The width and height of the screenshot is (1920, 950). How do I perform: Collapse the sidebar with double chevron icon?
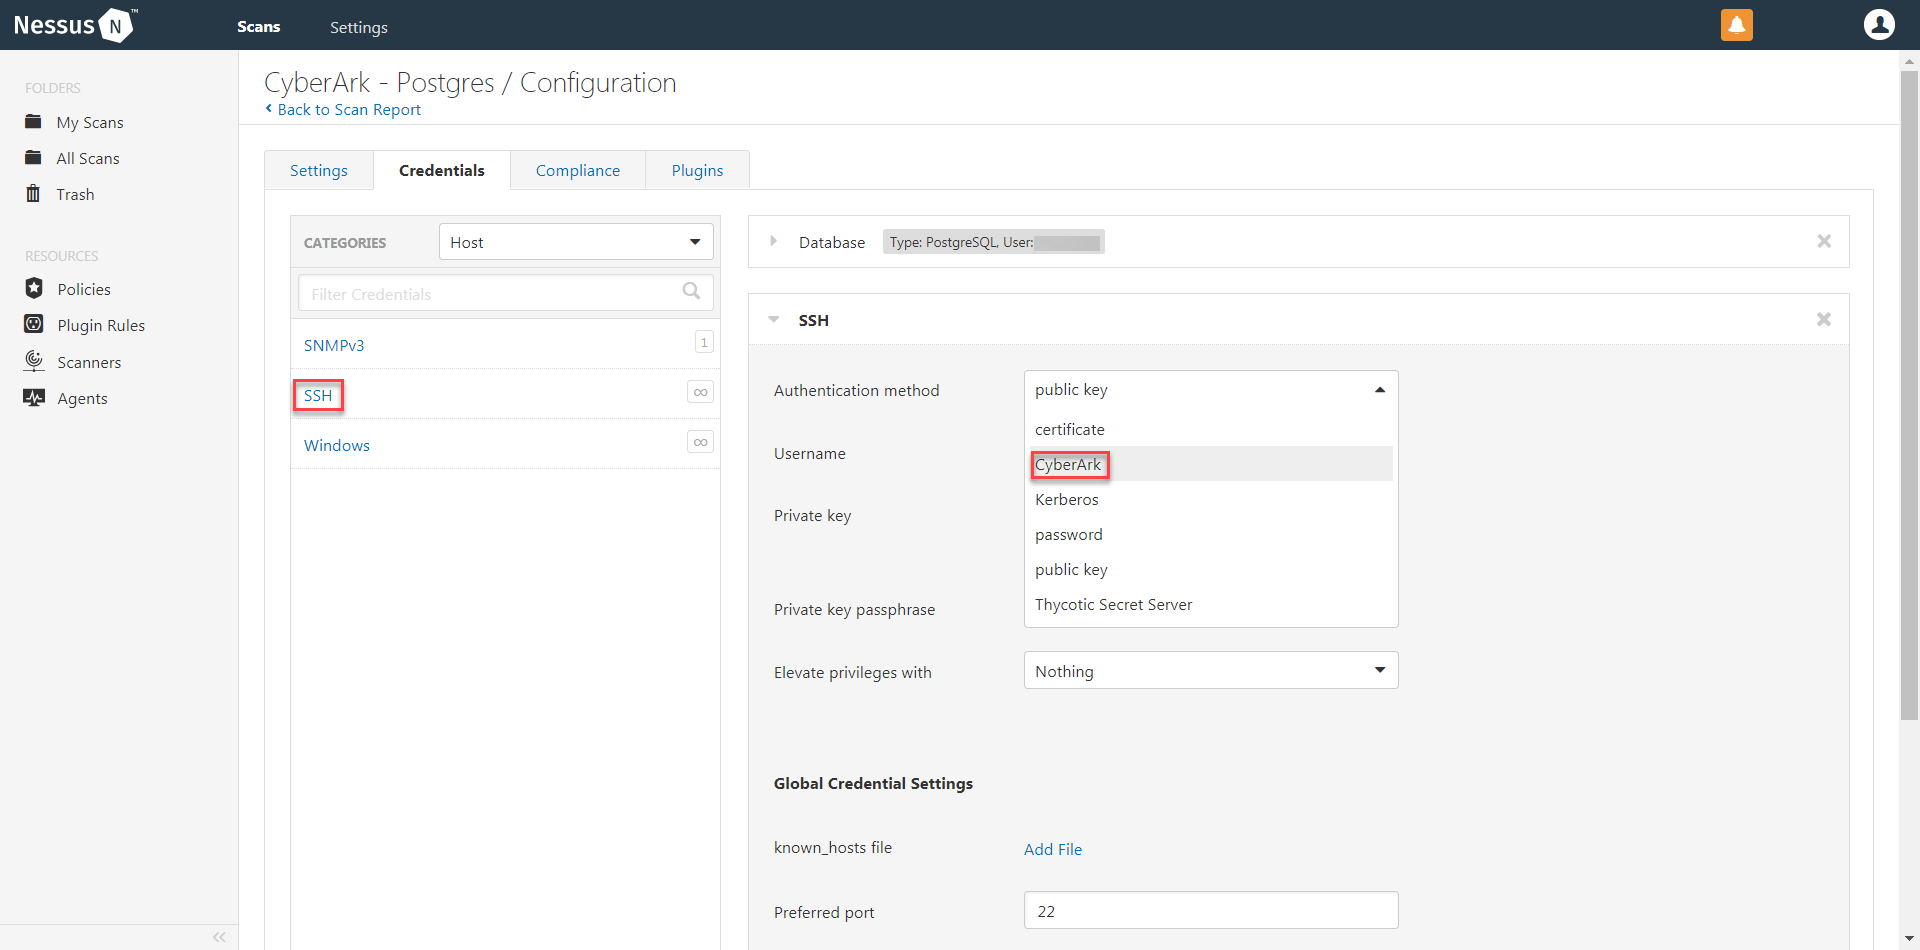(x=219, y=937)
